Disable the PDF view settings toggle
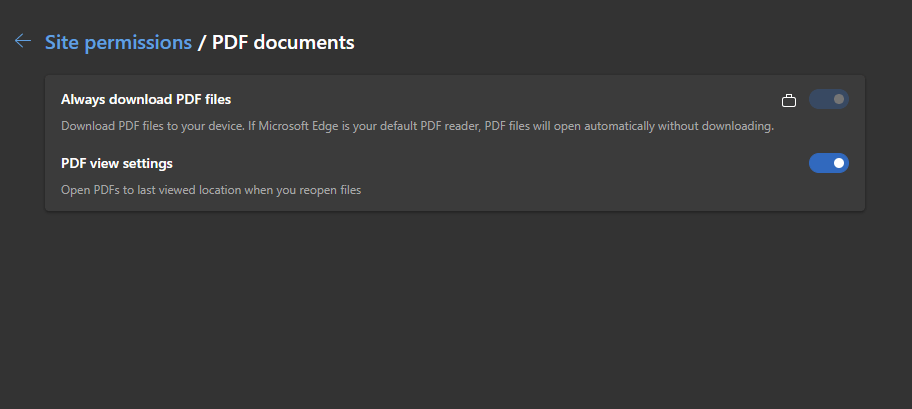Screen dimensions: 912x409 coord(828,163)
